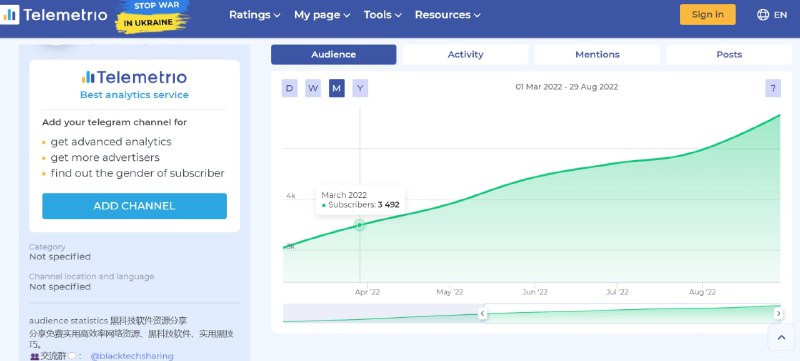Click the Sign in button
The image size is (800, 361).
(708, 14)
